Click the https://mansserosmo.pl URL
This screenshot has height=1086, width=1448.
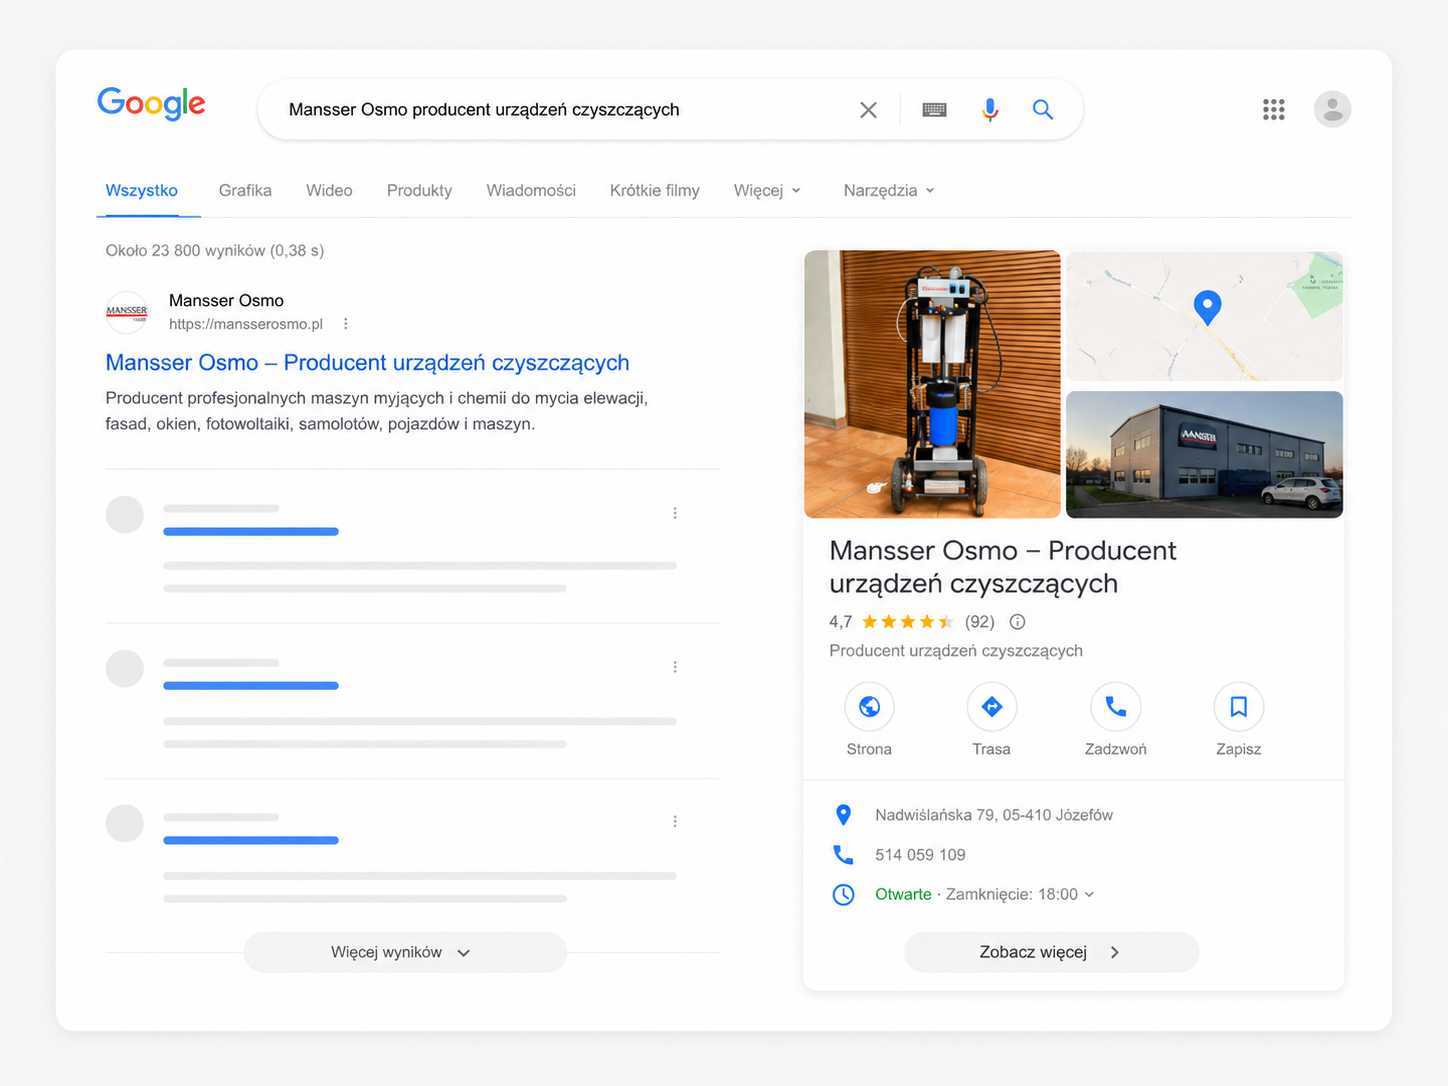246,324
